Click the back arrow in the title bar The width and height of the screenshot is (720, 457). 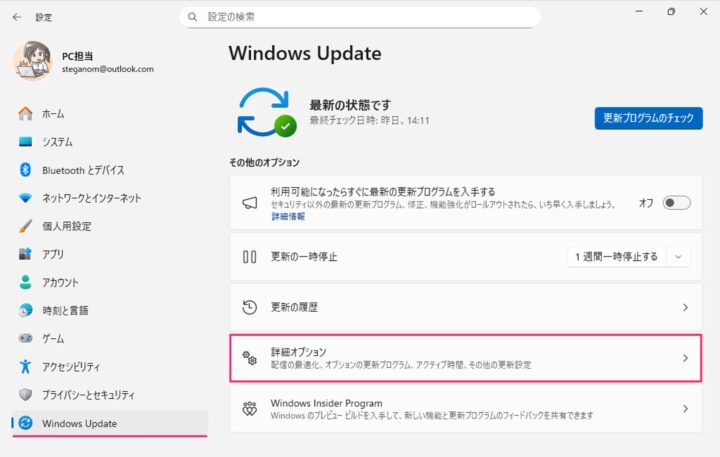[16, 17]
